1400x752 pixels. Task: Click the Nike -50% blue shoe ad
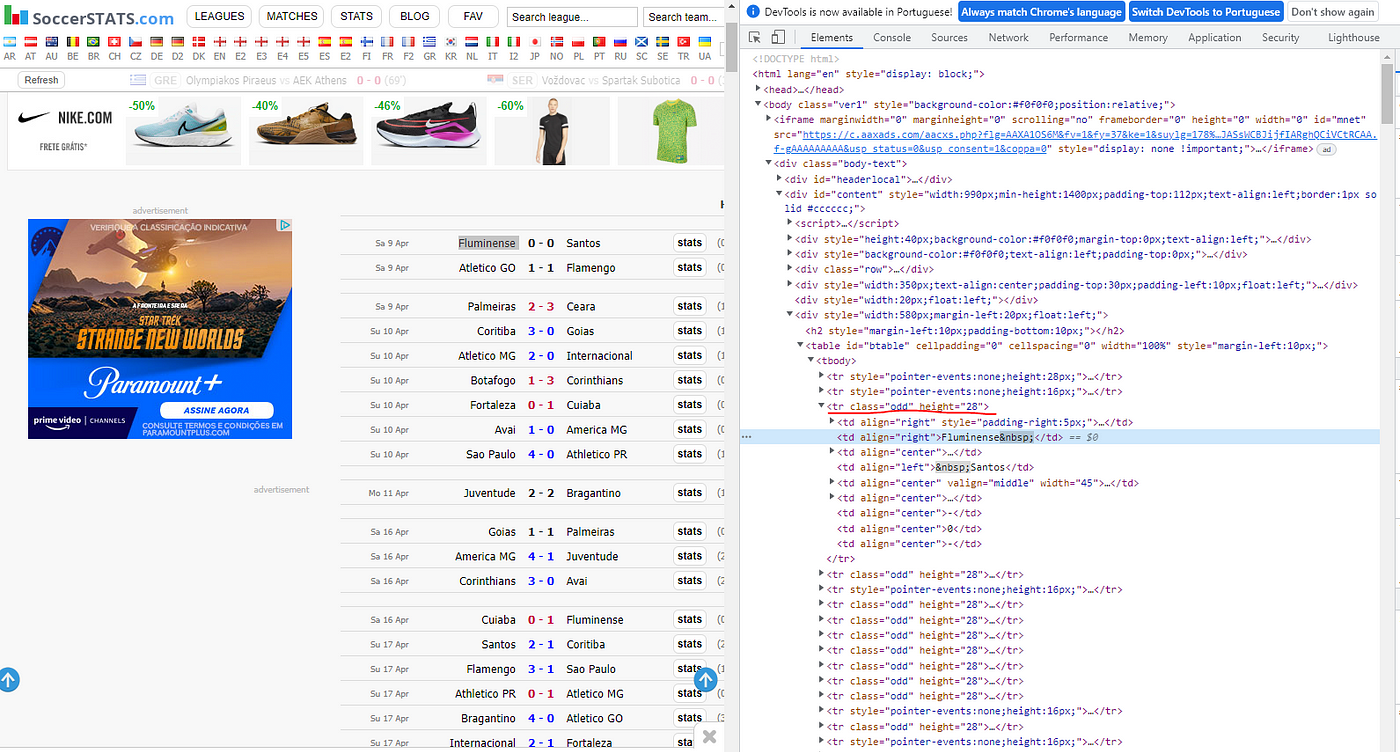tap(183, 130)
